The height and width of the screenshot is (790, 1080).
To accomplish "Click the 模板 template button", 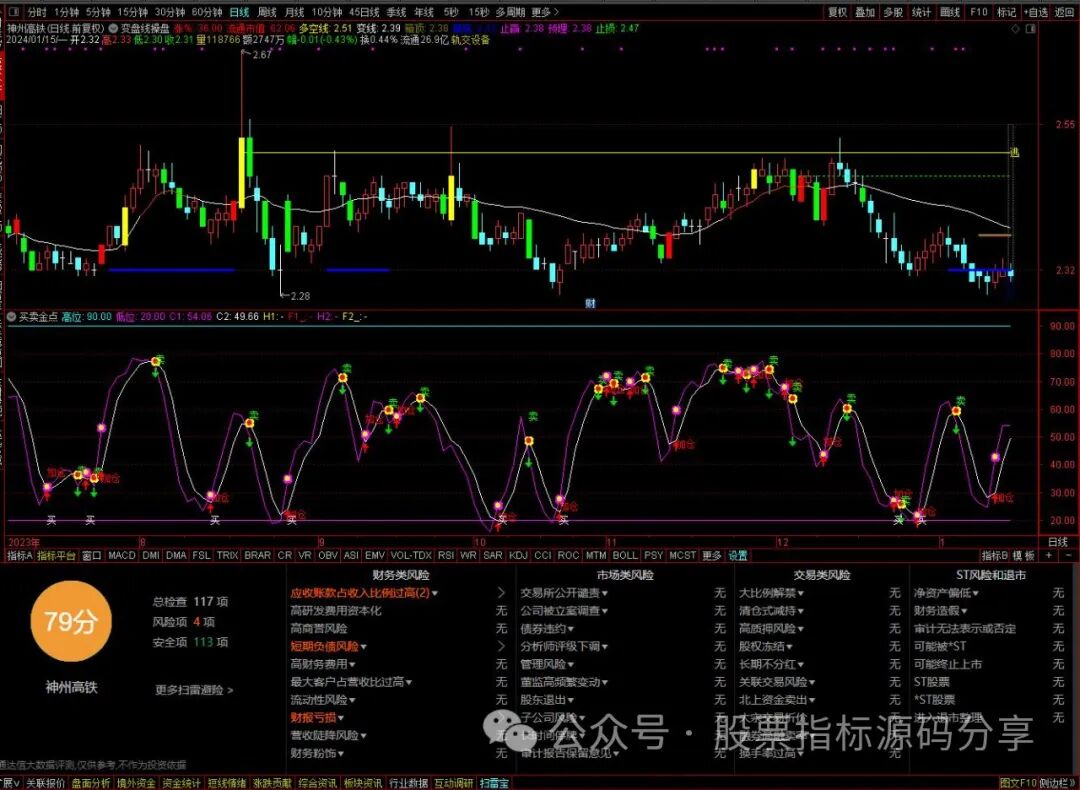I will click(1024, 555).
